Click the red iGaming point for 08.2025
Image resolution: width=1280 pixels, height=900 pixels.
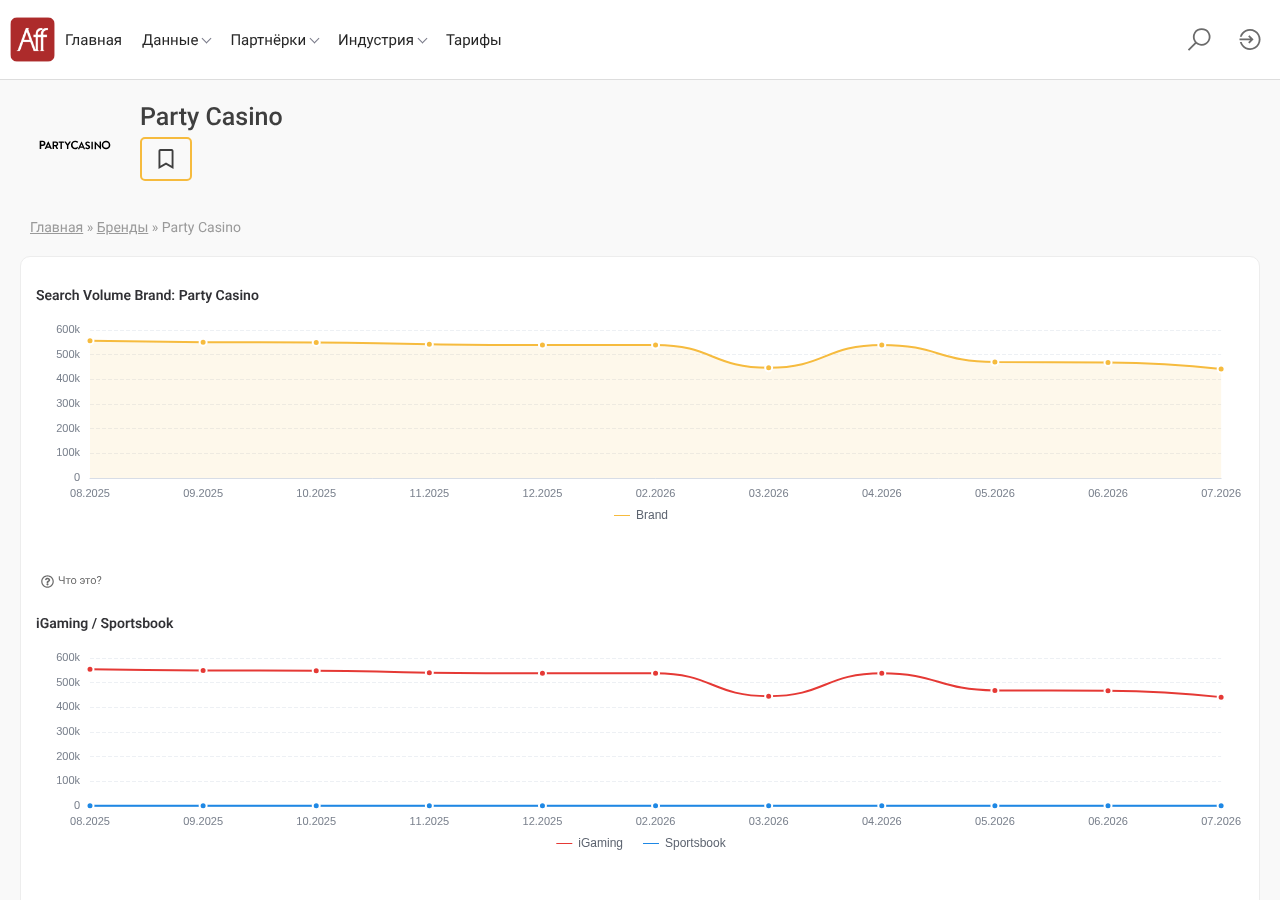click(x=90, y=669)
